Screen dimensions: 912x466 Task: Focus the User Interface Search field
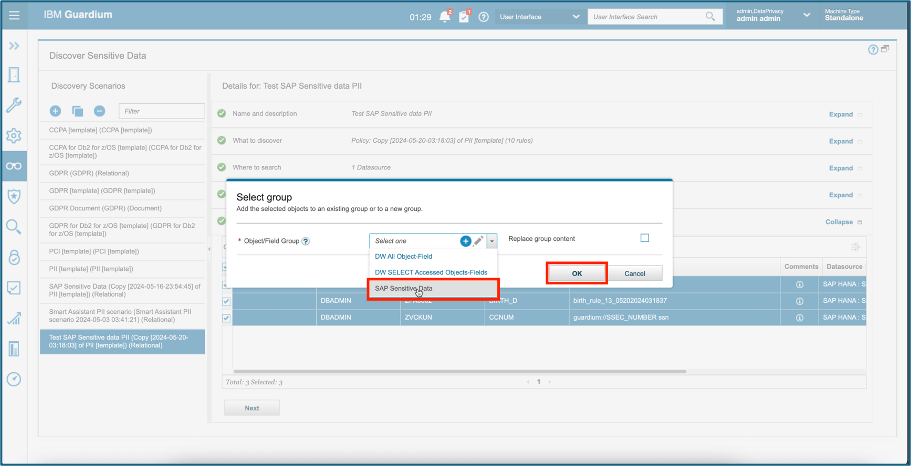[655, 16]
